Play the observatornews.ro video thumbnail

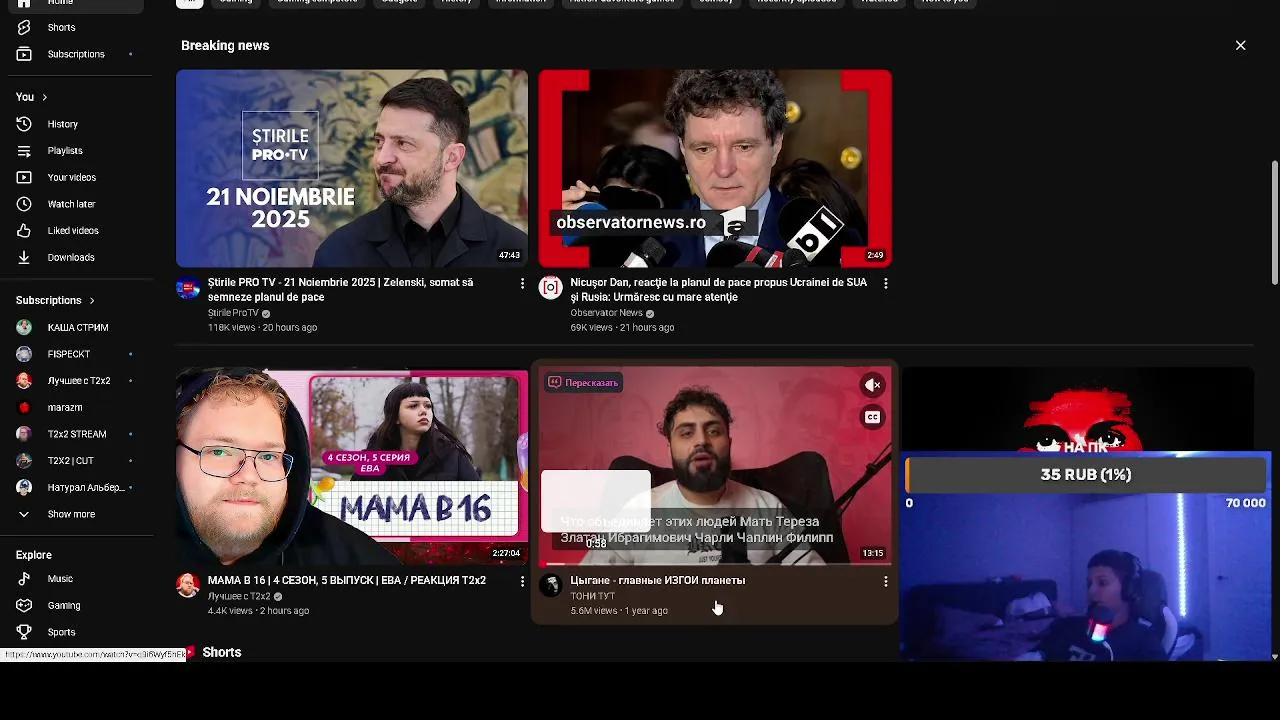pos(715,168)
